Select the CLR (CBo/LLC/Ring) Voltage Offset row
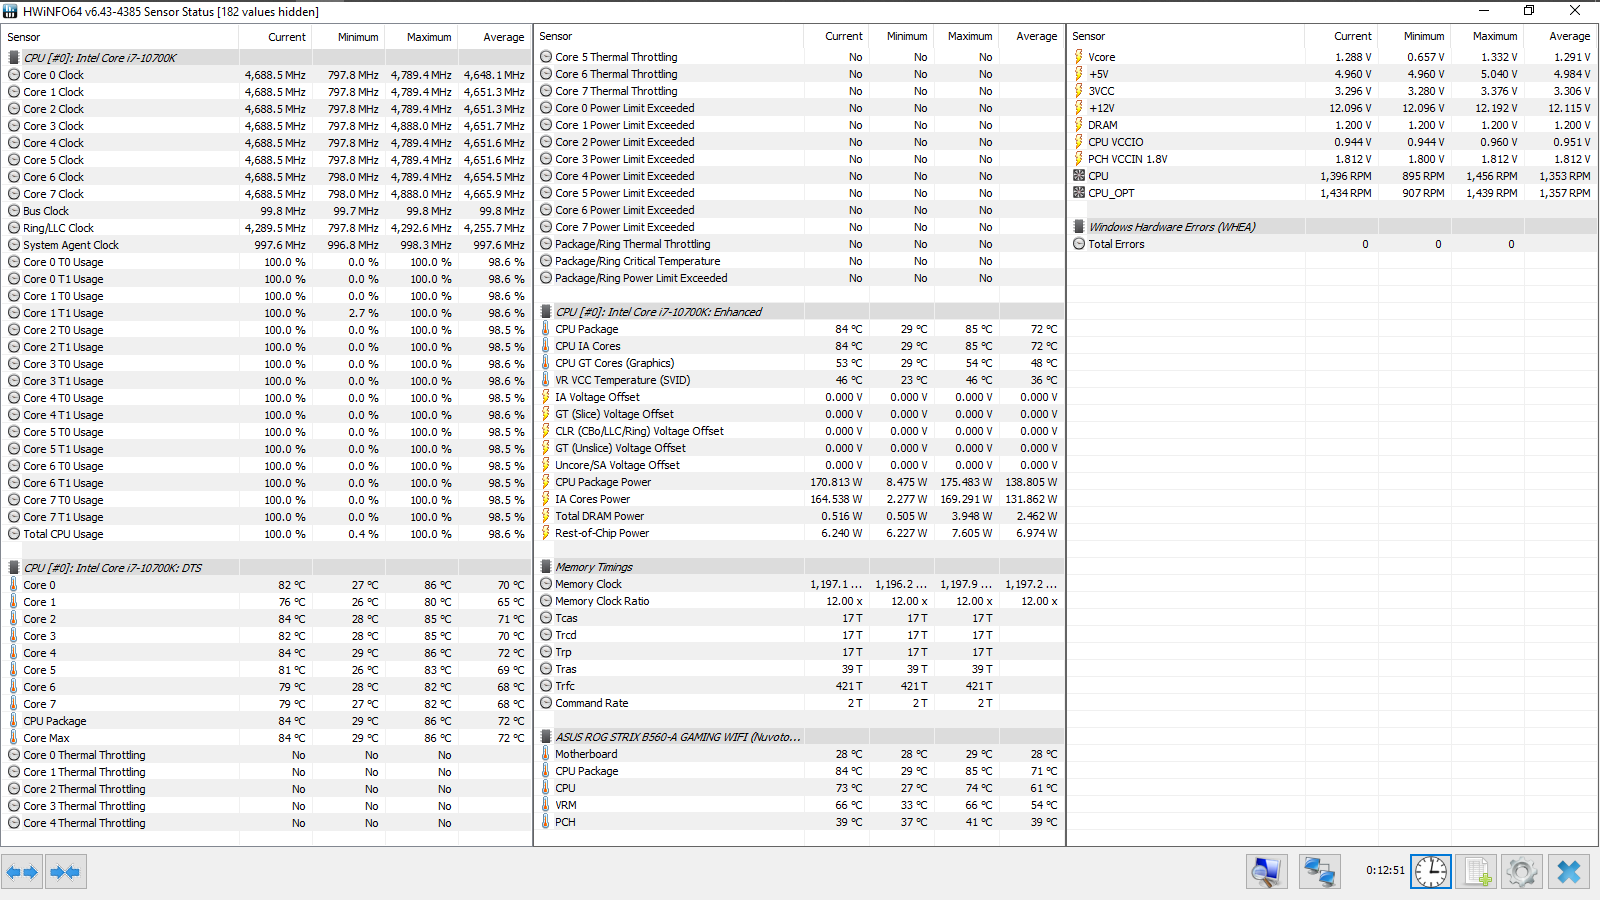This screenshot has height=900, width=1600. click(799, 431)
